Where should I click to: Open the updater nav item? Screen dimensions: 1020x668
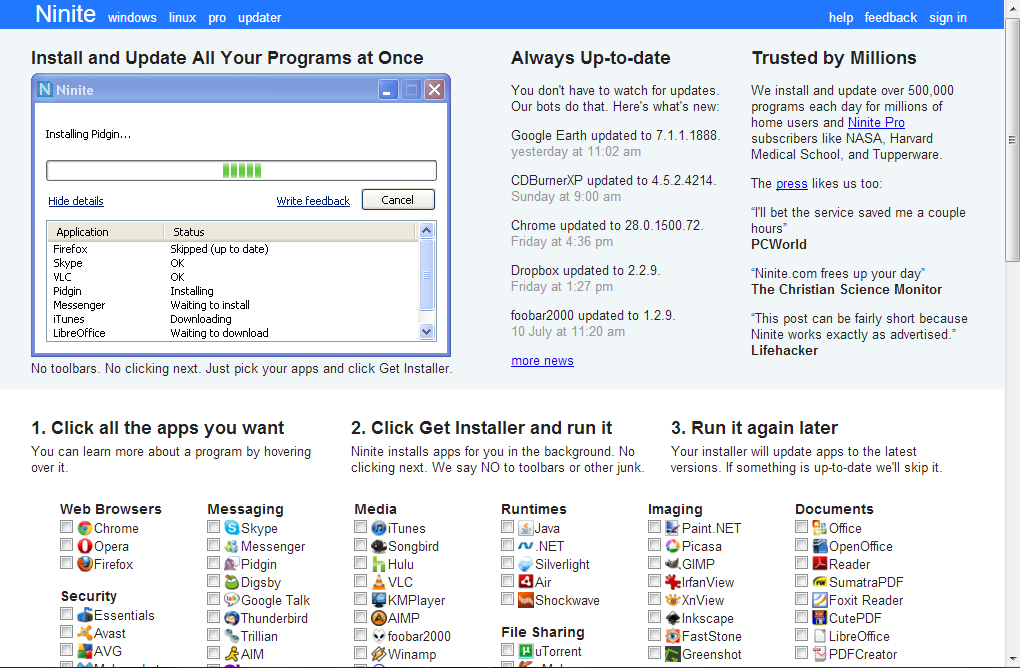(x=260, y=18)
